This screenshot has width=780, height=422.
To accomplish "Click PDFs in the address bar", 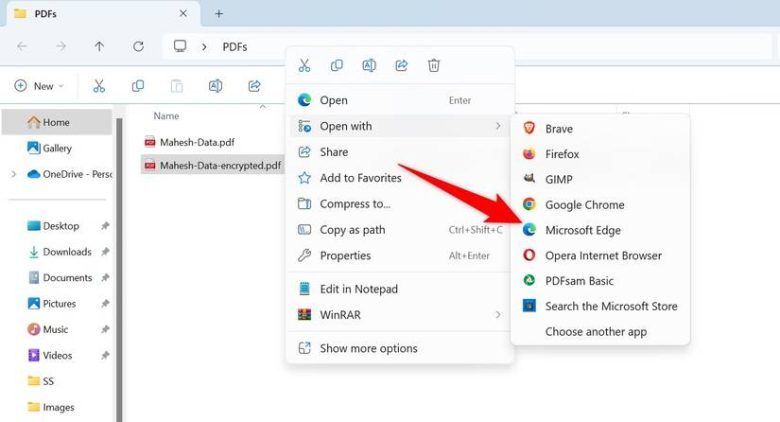I will pyautogui.click(x=235, y=47).
